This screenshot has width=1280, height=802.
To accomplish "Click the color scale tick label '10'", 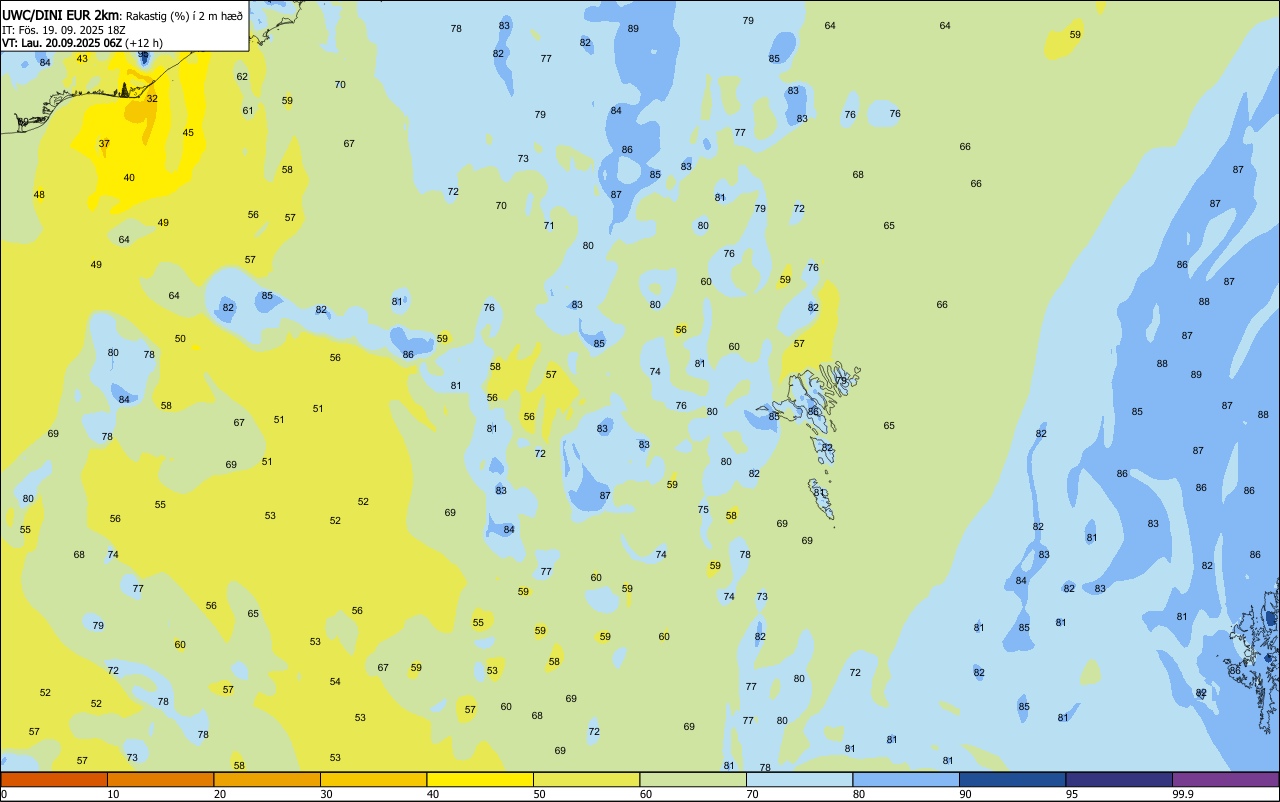I will coord(113,794).
